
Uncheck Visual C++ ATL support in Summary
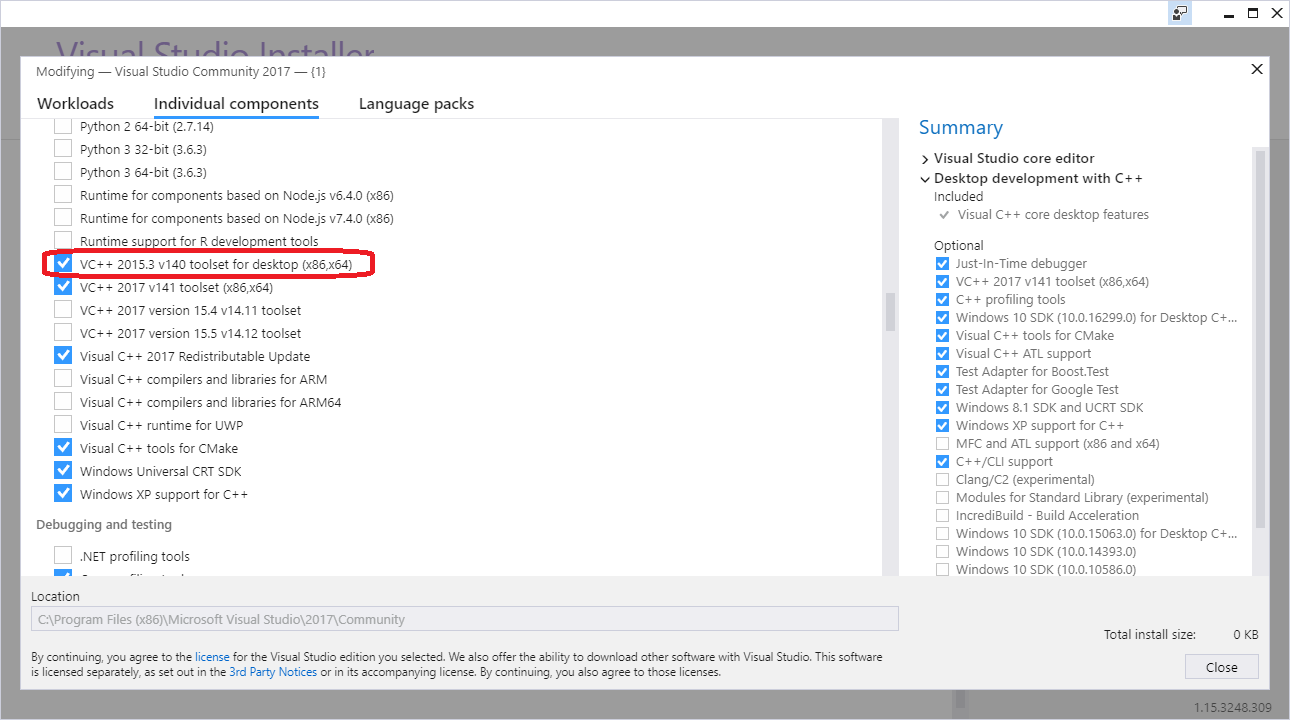coord(942,354)
